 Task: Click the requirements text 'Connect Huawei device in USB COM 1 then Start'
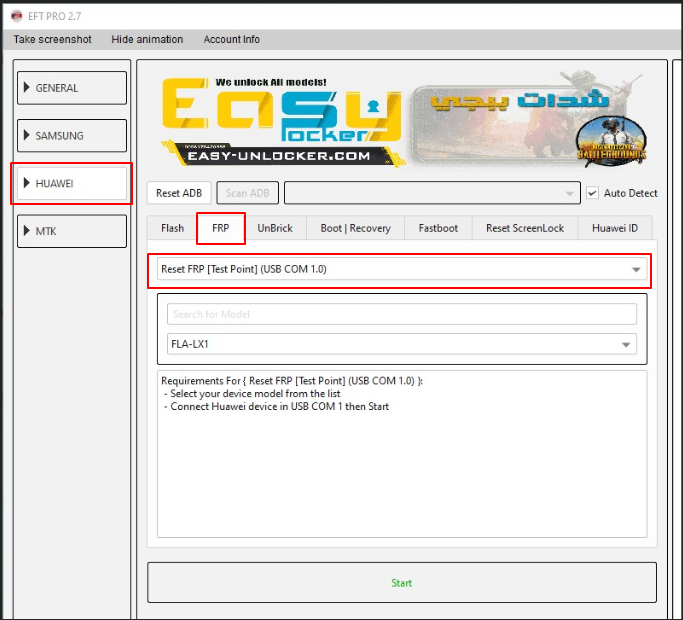tap(280, 407)
